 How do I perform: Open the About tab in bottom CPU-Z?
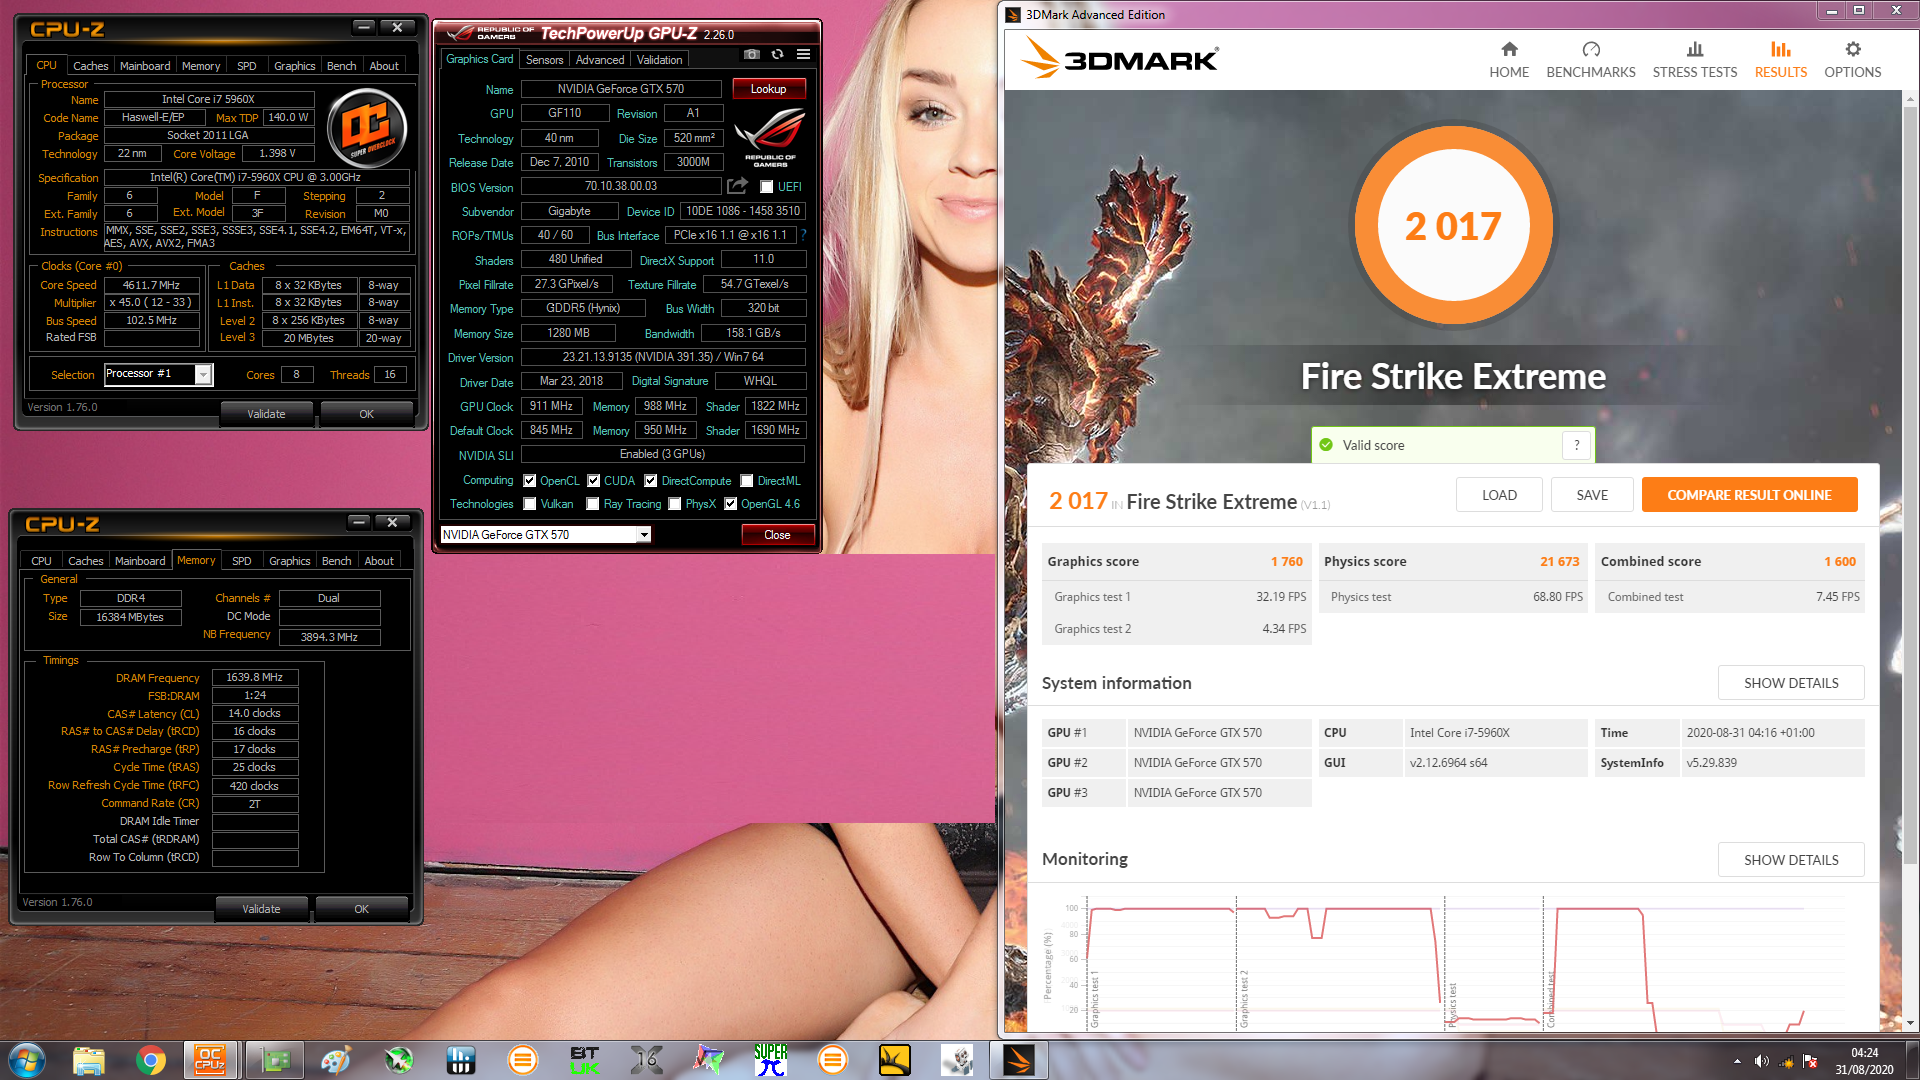[379, 561]
